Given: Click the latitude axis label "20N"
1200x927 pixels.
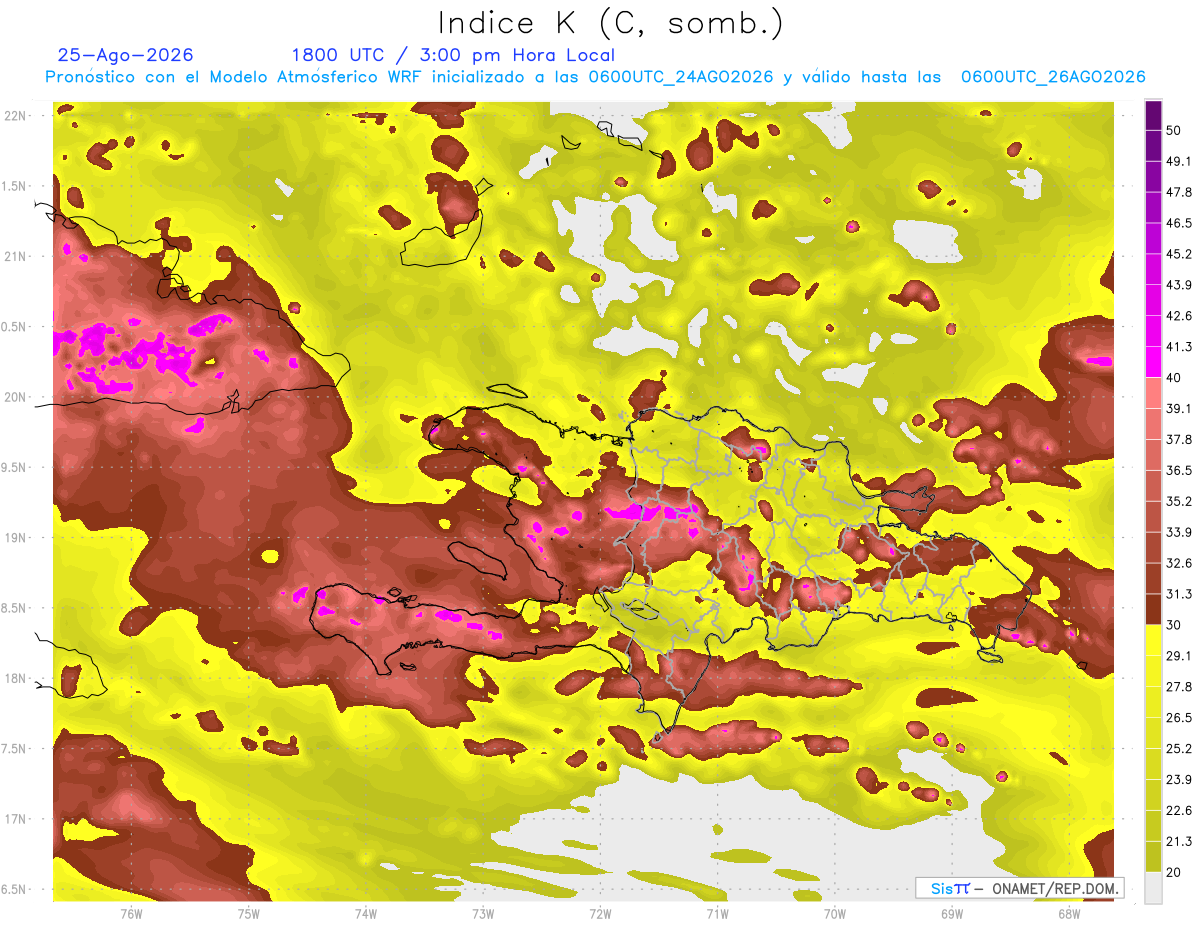Looking at the screenshot, I should (x=16, y=397).
